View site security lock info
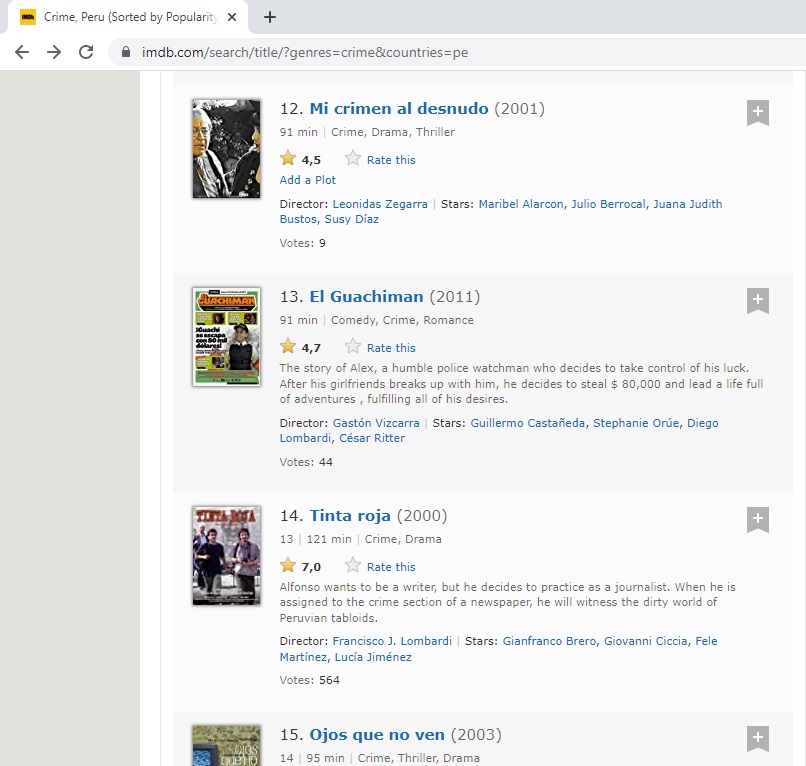806x766 pixels. 126,52
